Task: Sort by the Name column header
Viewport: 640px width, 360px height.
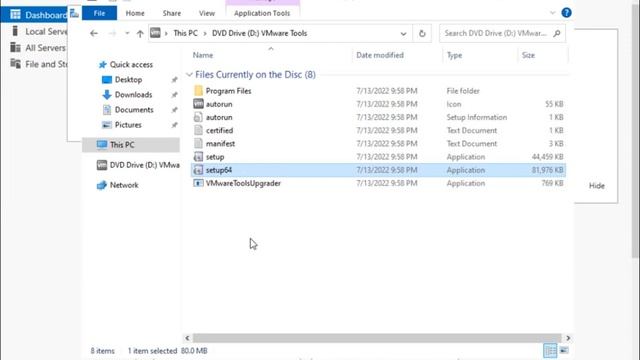Action: coord(203,55)
